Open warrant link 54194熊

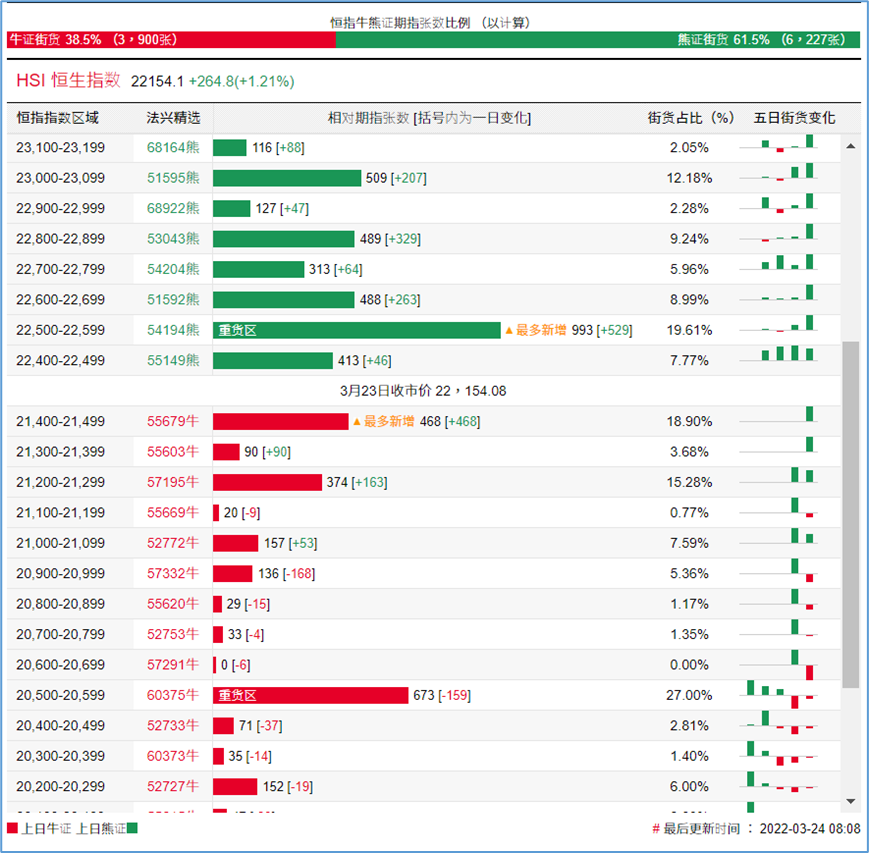173,330
